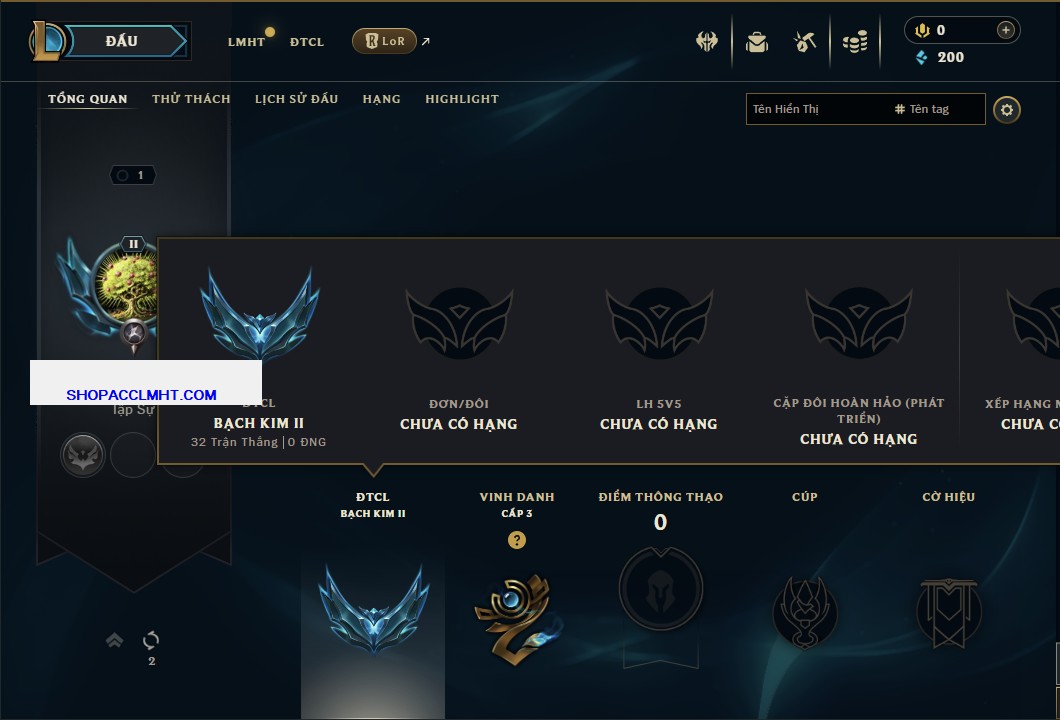Click the profile settings gear icon
The image size is (1060, 720).
(x=1007, y=110)
